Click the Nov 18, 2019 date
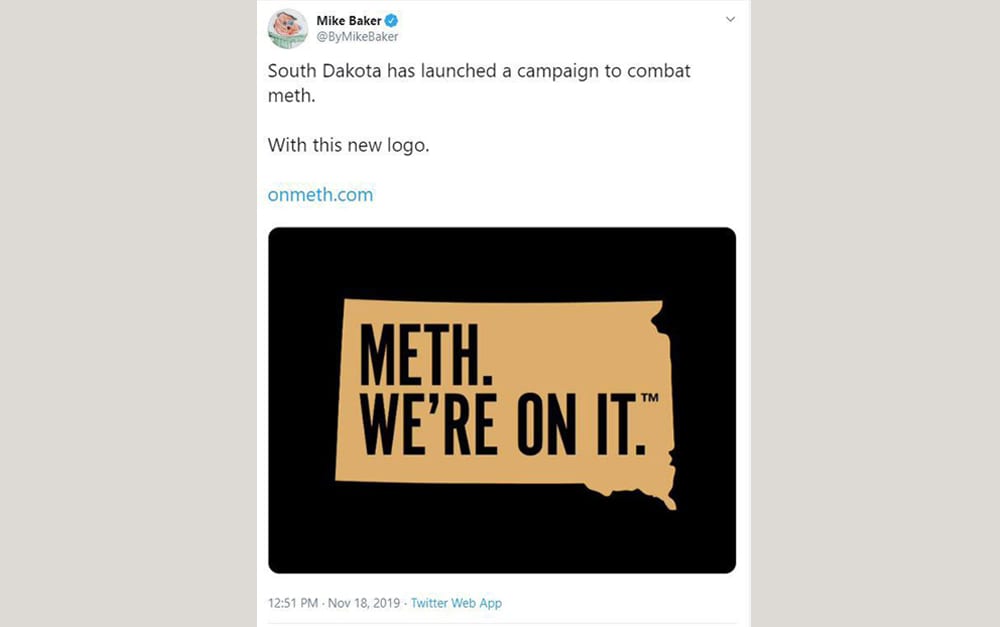 pos(364,603)
